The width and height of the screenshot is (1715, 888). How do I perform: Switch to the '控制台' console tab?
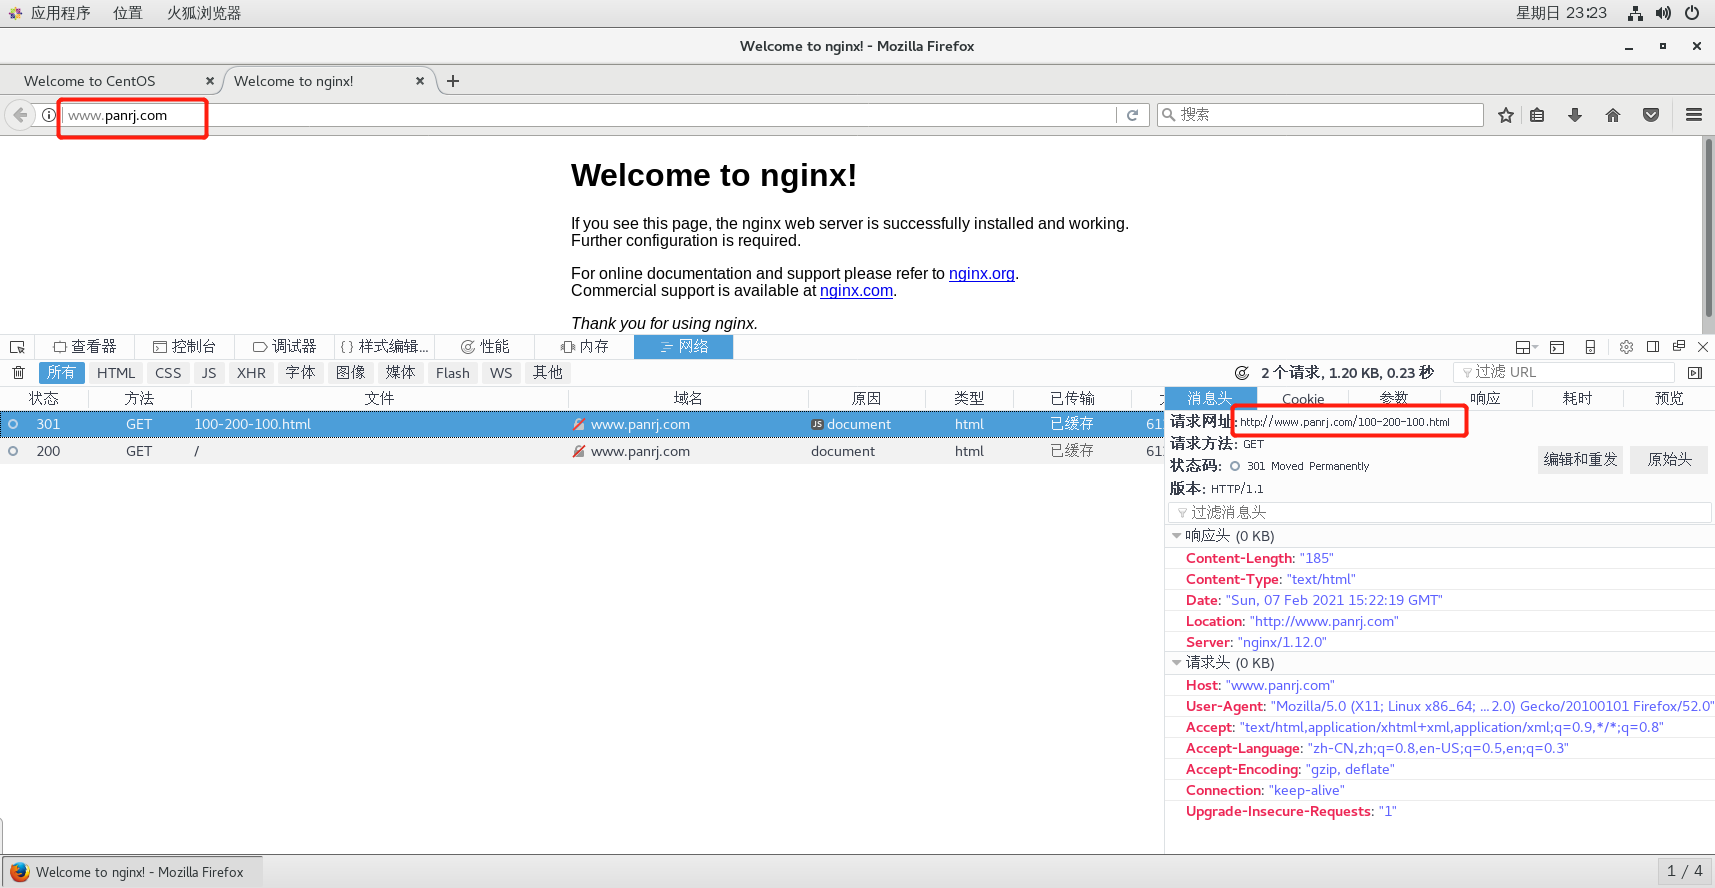tap(184, 347)
